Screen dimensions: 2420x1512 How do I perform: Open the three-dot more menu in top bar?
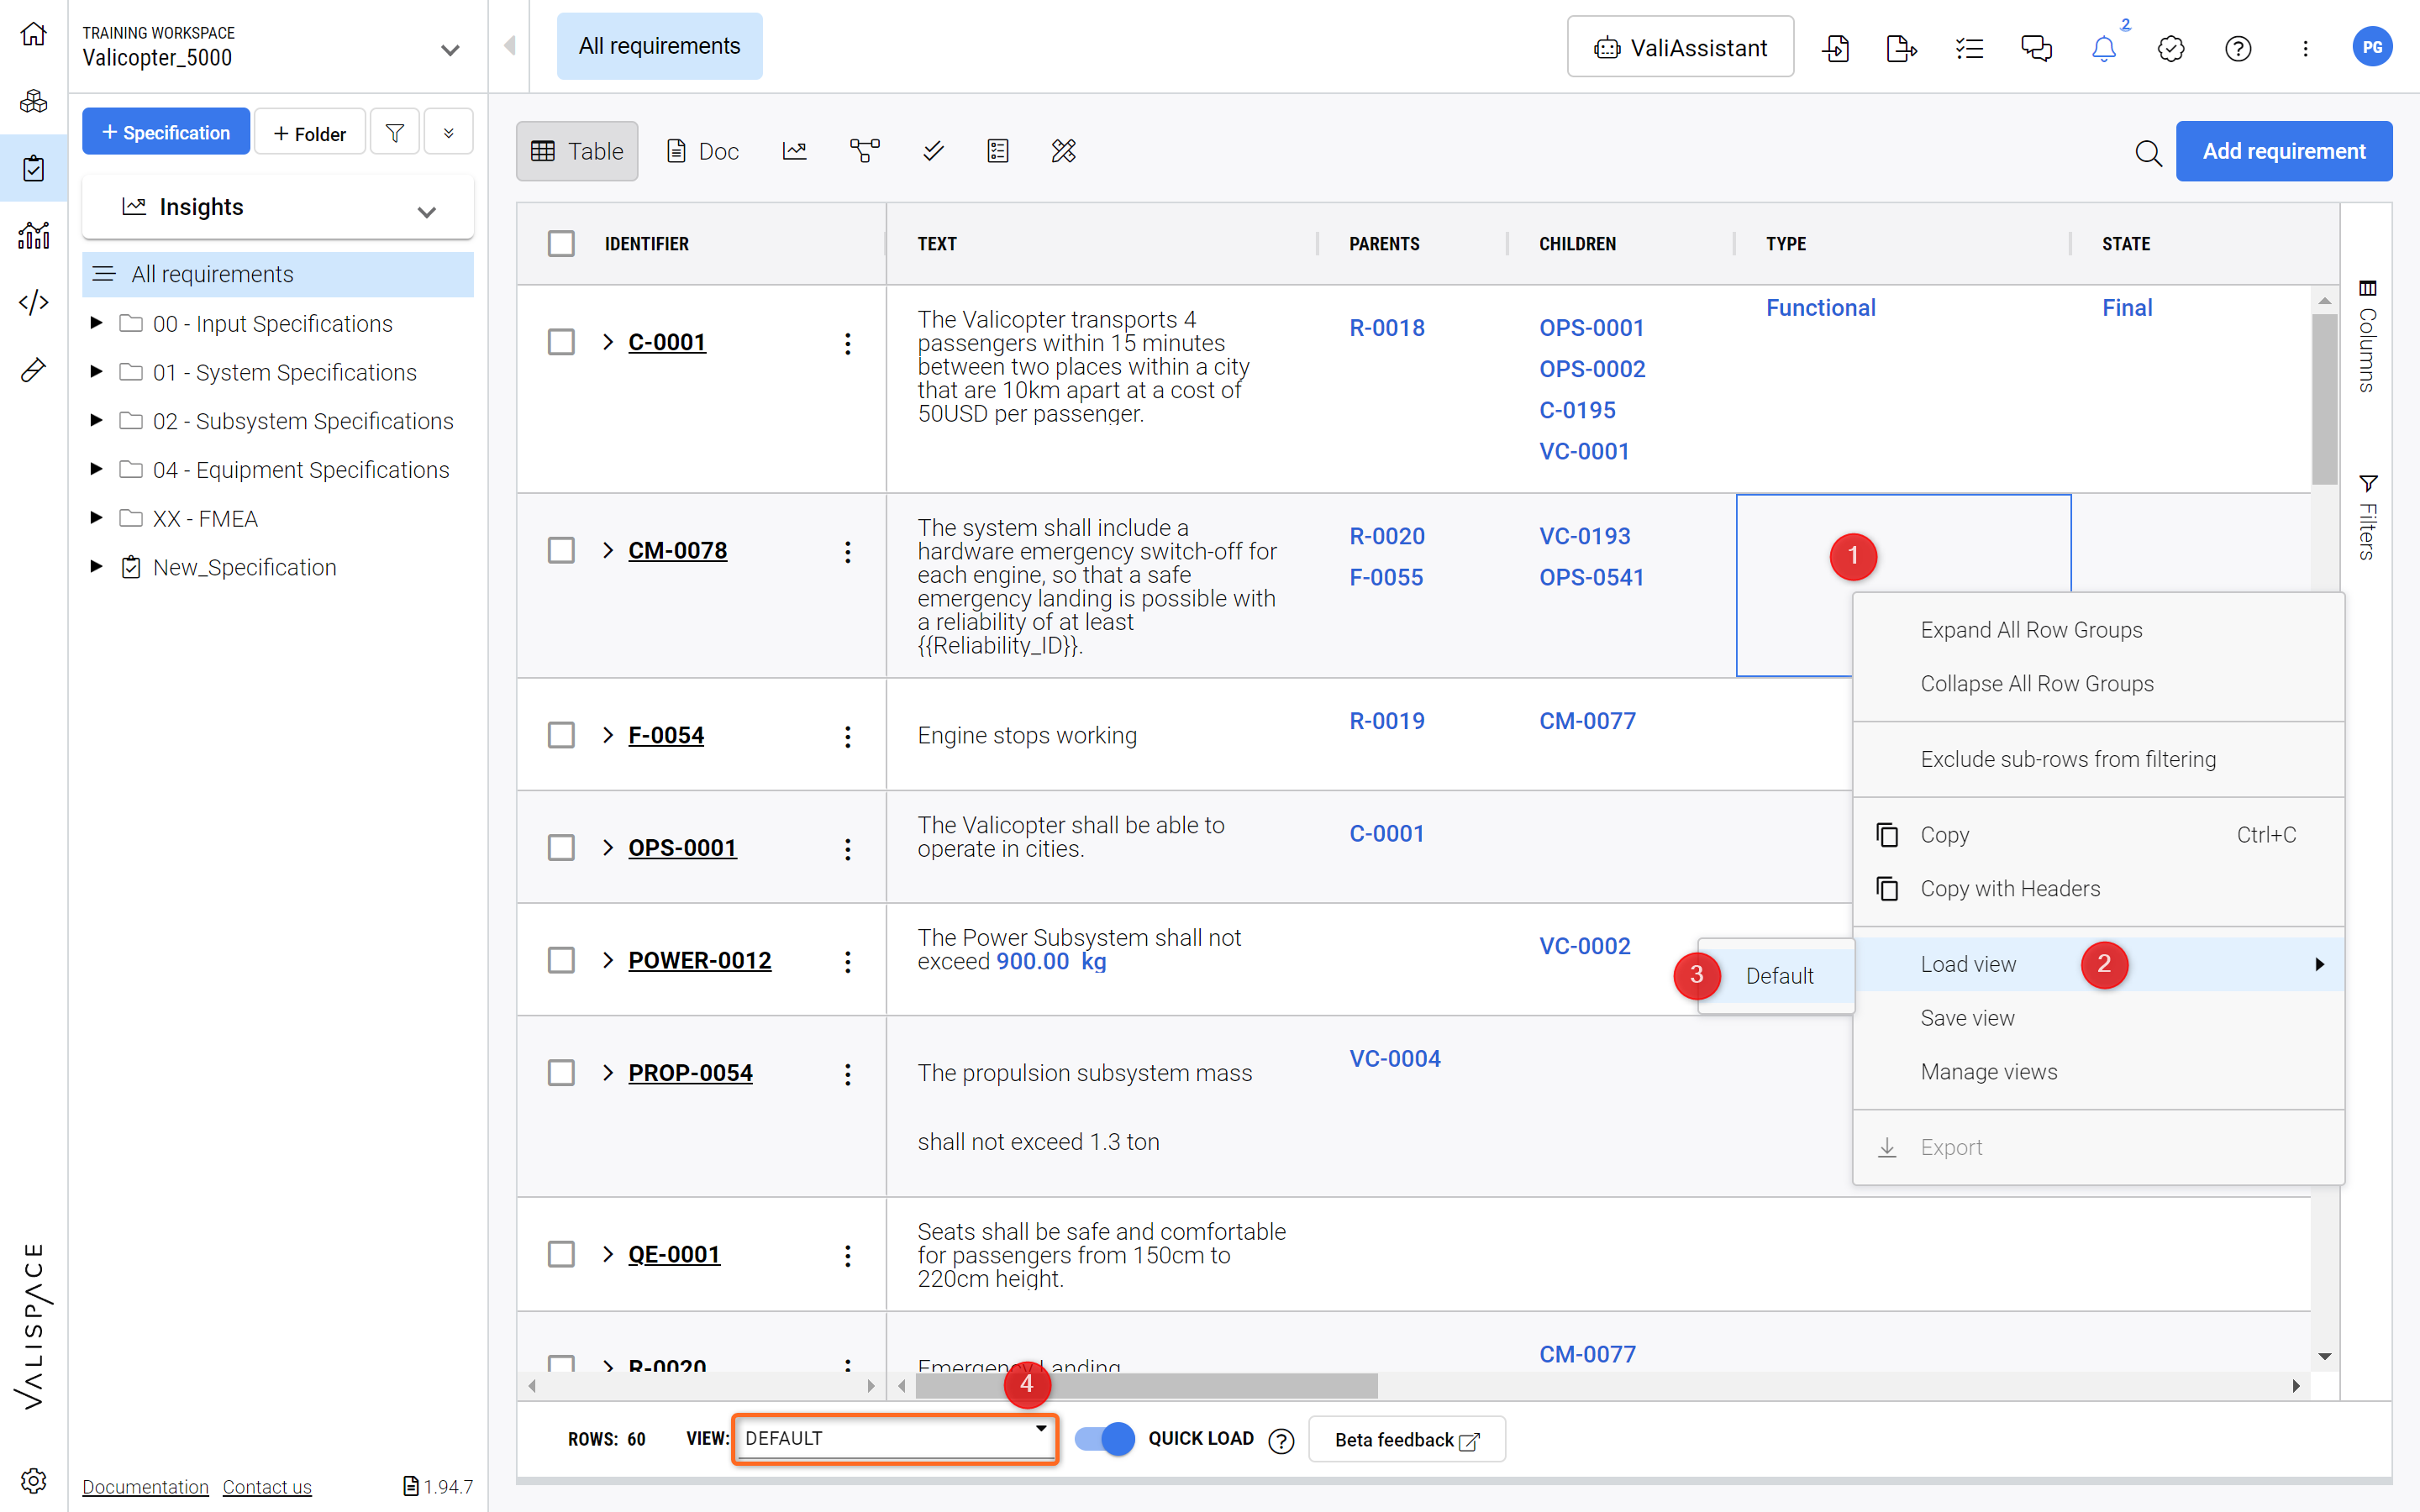coord(2305,48)
